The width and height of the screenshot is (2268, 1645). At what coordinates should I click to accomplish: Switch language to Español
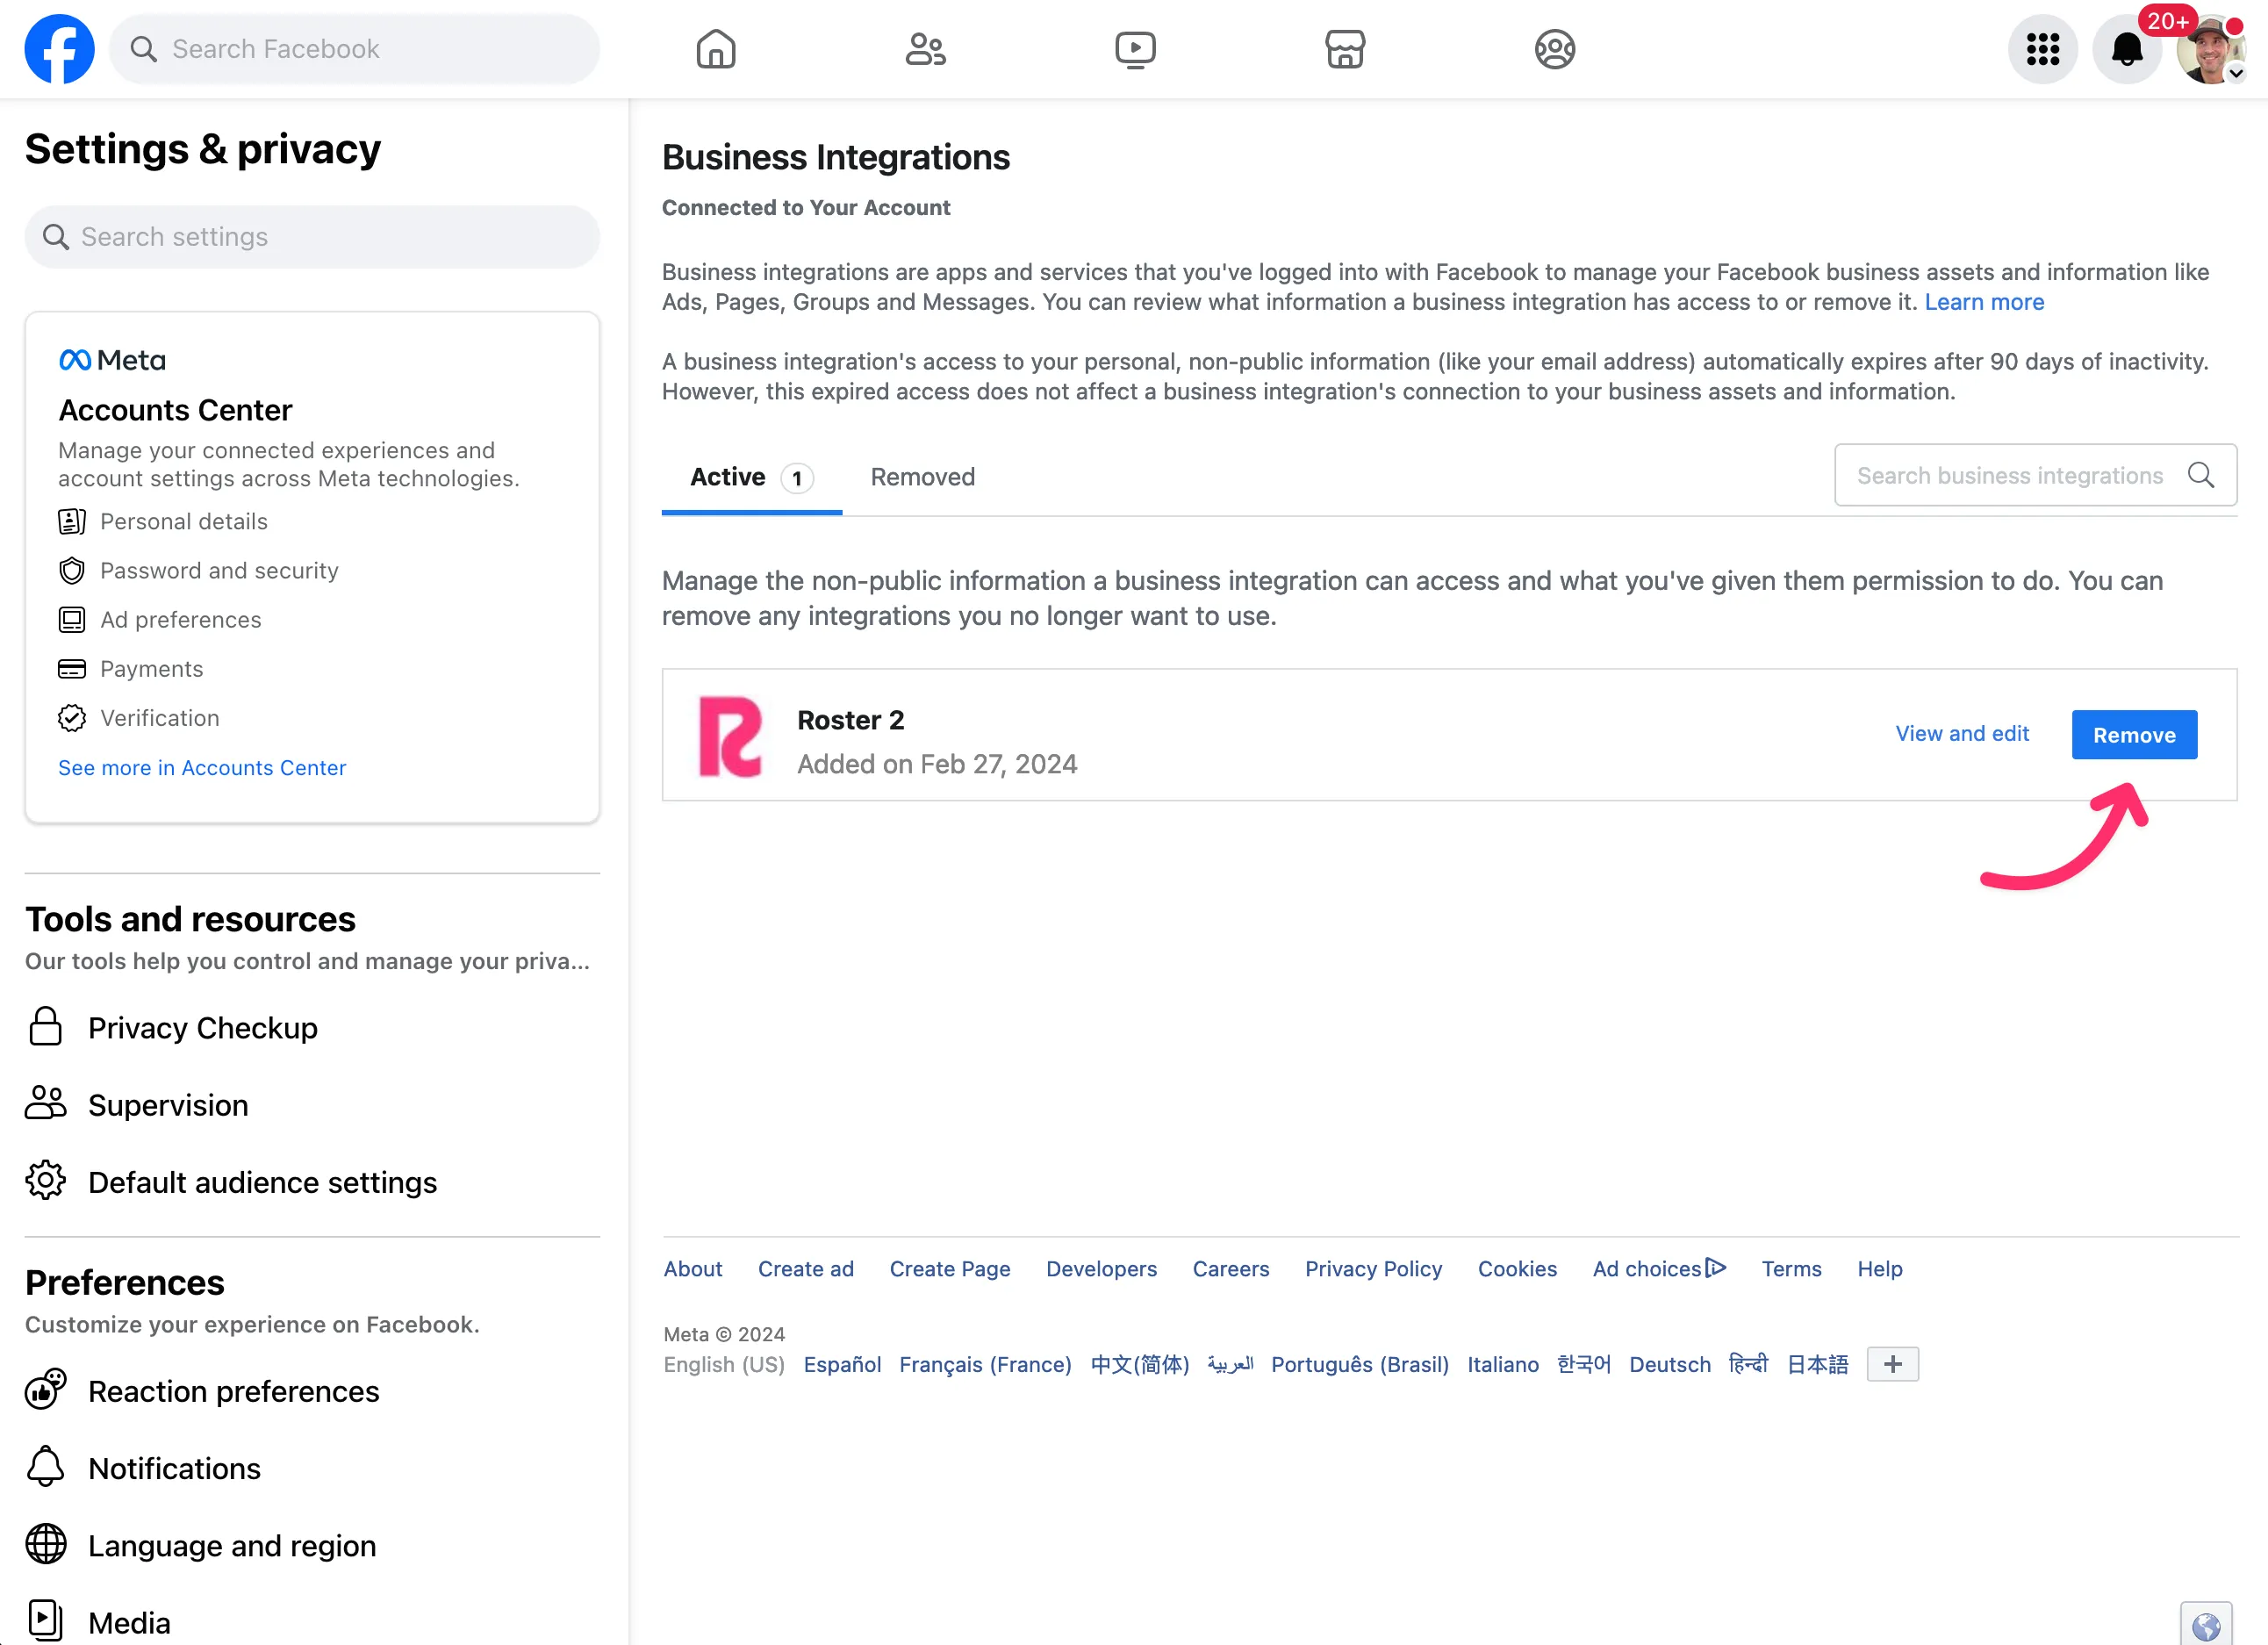point(842,1364)
